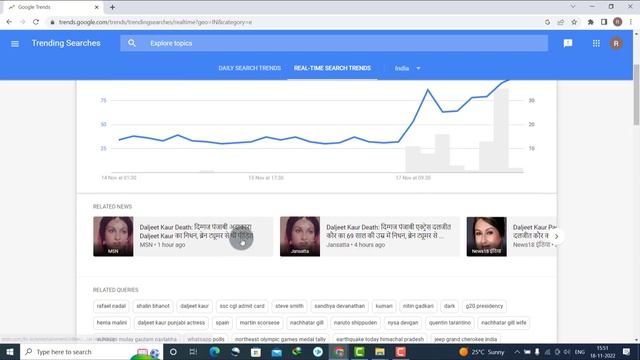Click the Jansatta article thumbnail
The width and height of the screenshot is (640, 360).
300,236
